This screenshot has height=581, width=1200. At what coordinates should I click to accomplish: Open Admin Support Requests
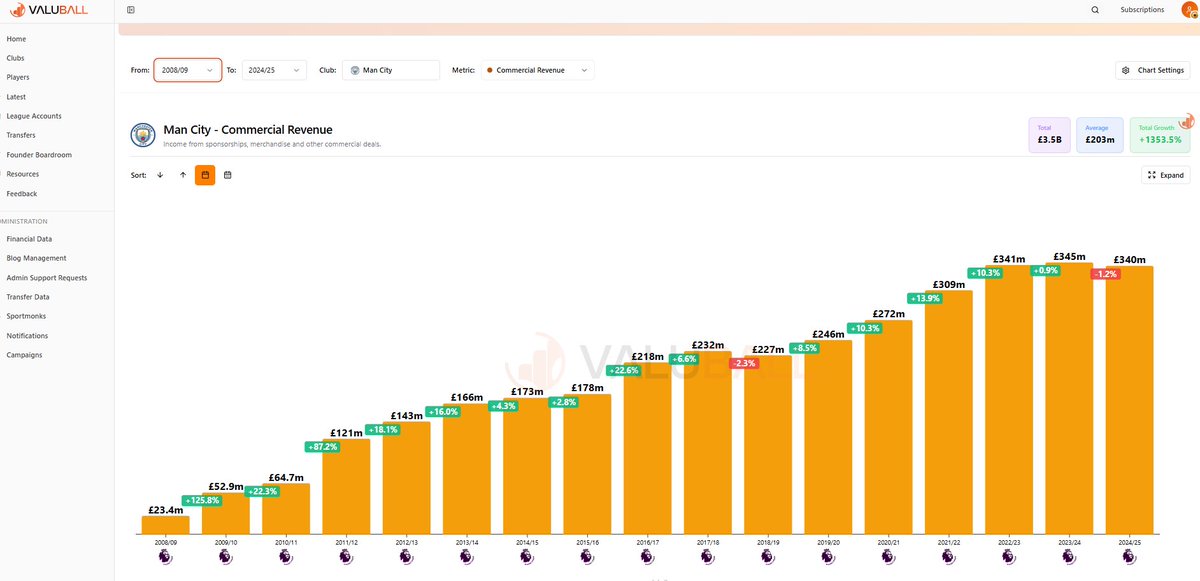point(46,278)
